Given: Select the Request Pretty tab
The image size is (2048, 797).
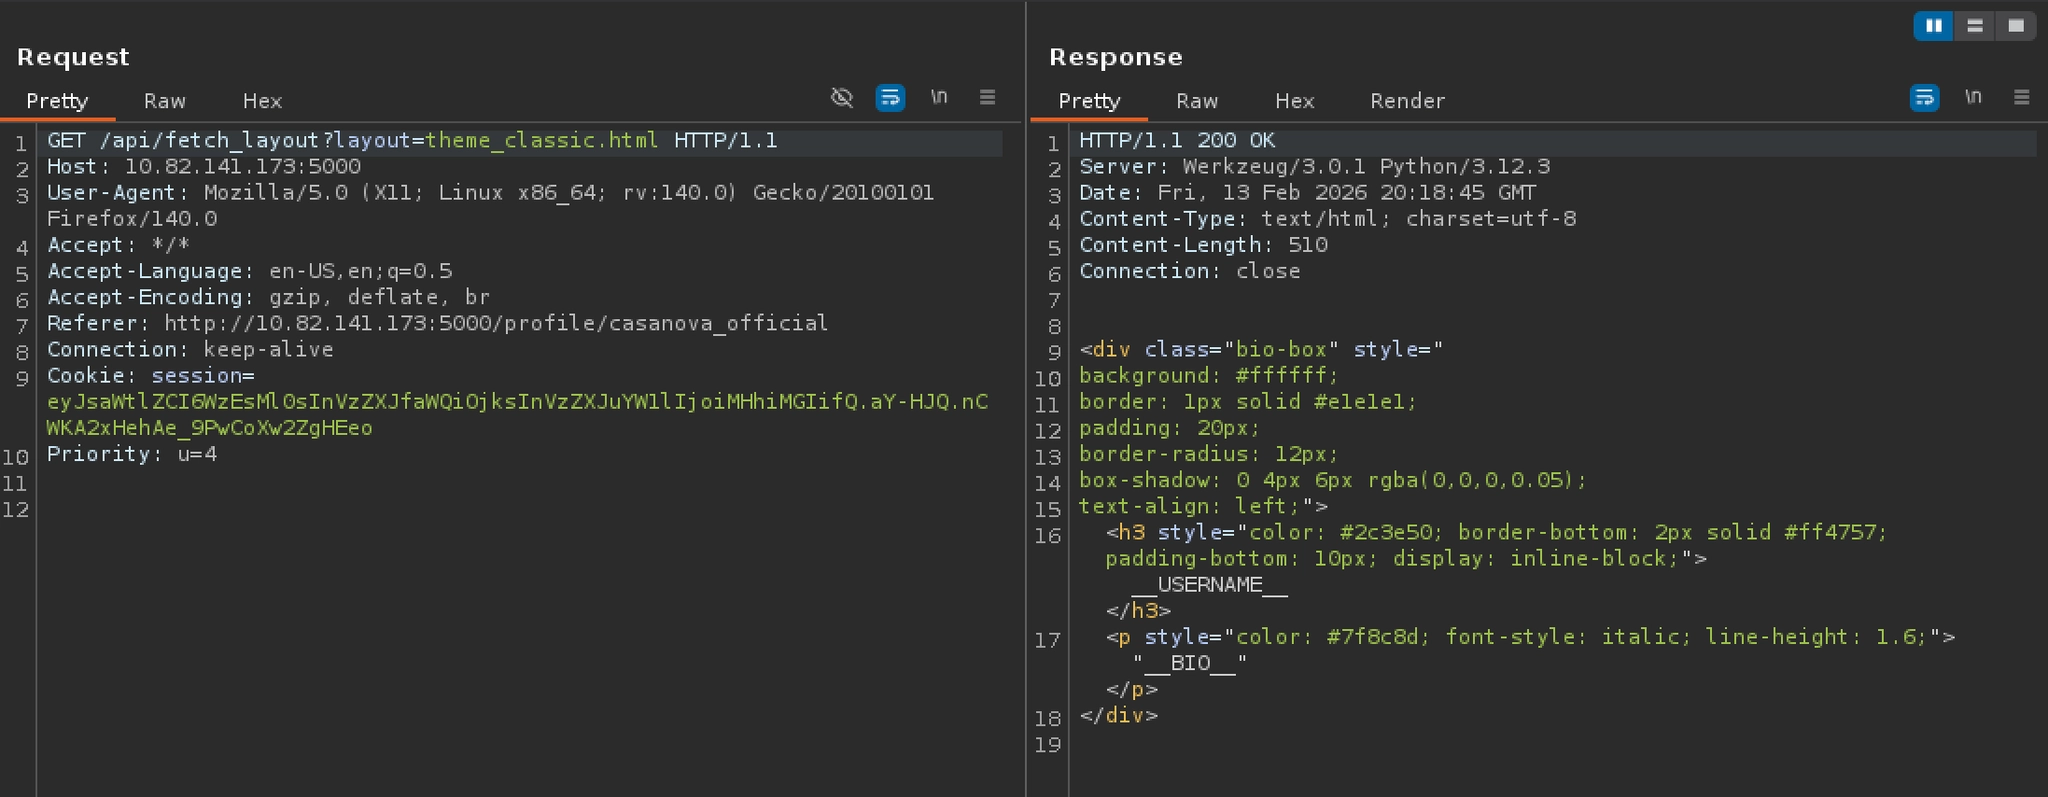Looking at the screenshot, I should (x=57, y=101).
